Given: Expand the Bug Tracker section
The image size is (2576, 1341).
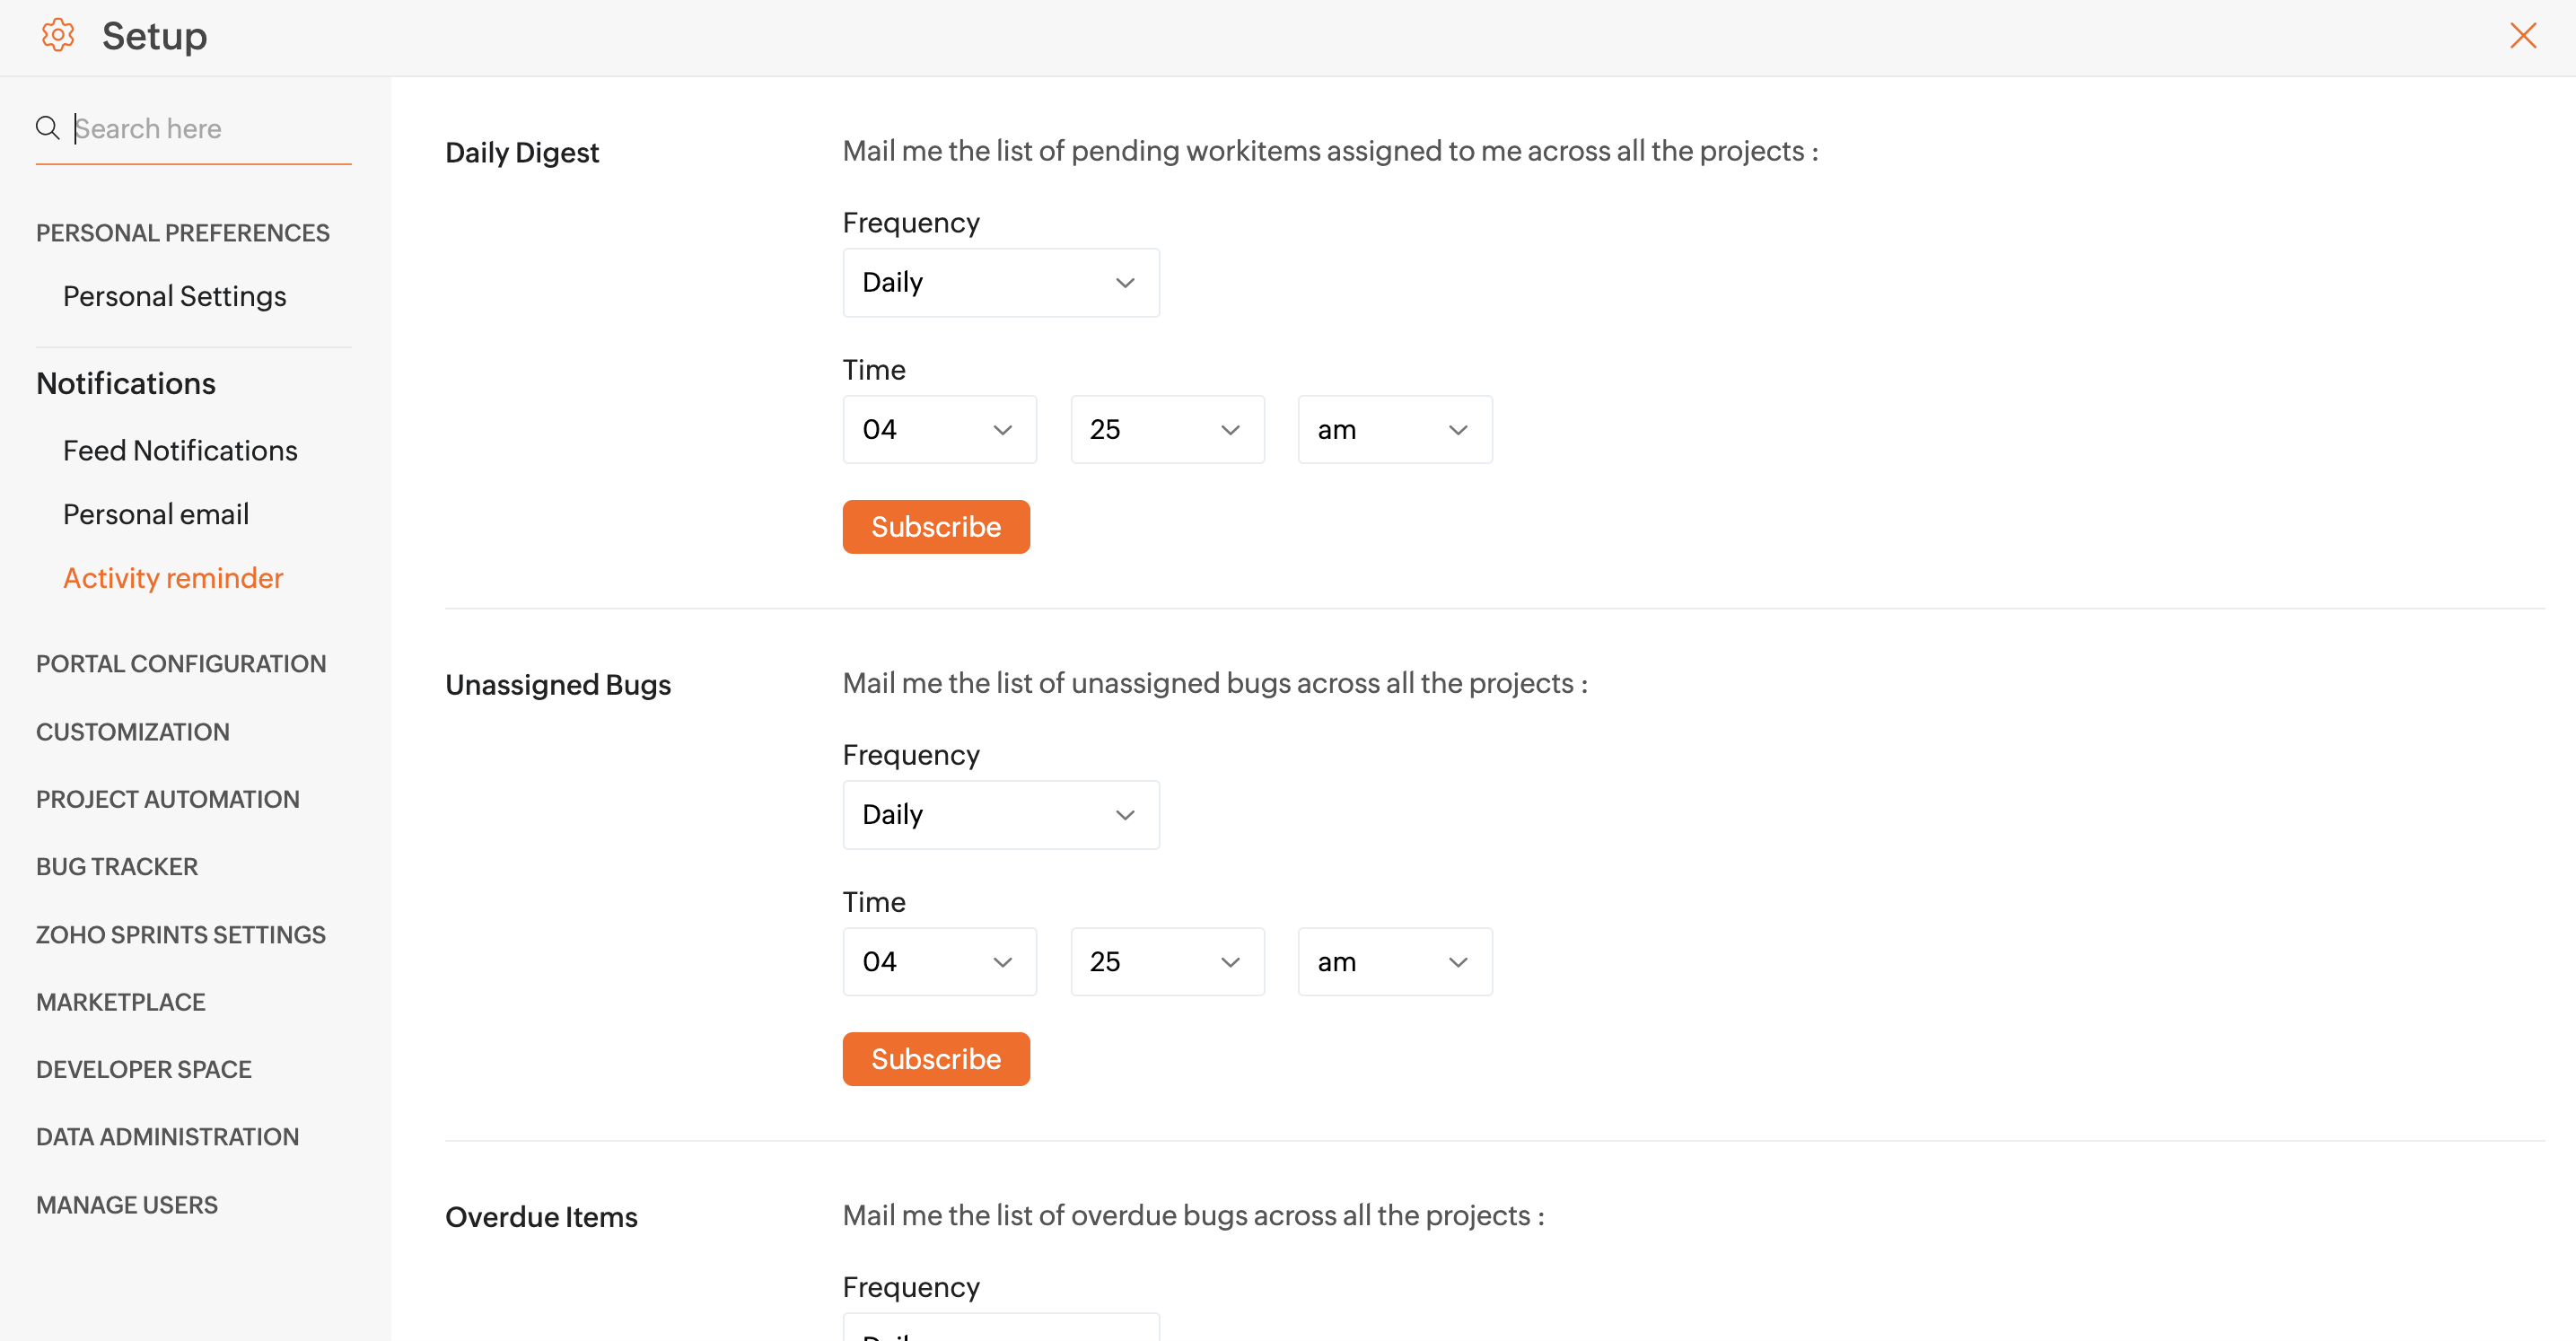Looking at the screenshot, I should click(117, 867).
